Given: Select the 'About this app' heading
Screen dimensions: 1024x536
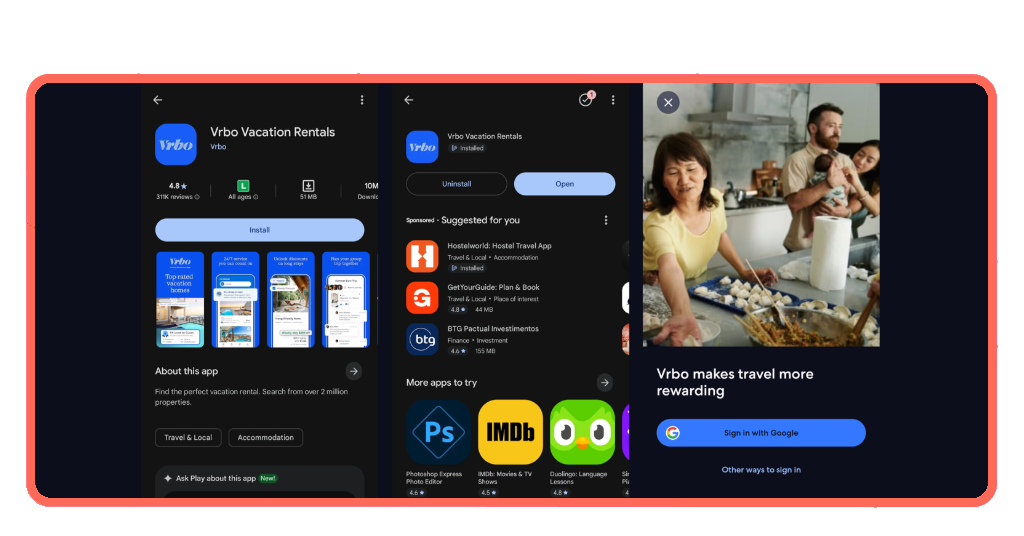Looking at the screenshot, I should coord(186,371).
